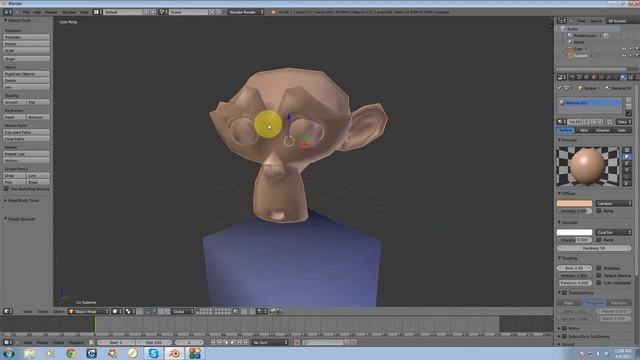This screenshot has width=640, height=360.
Task: Click the play animation button
Action: [233, 342]
